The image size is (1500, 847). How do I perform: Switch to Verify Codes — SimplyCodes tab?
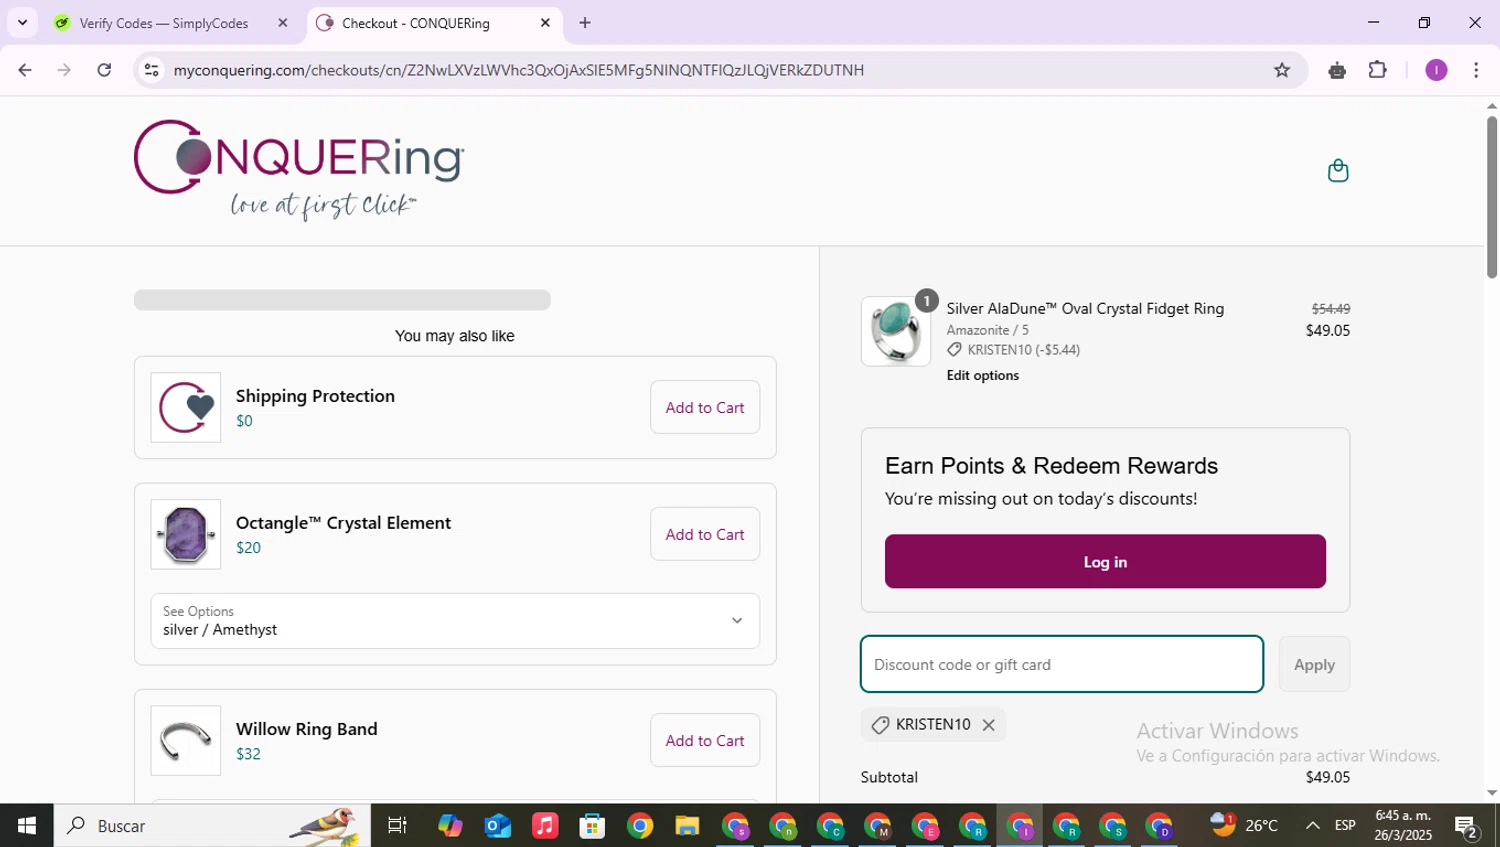pos(163,23)
